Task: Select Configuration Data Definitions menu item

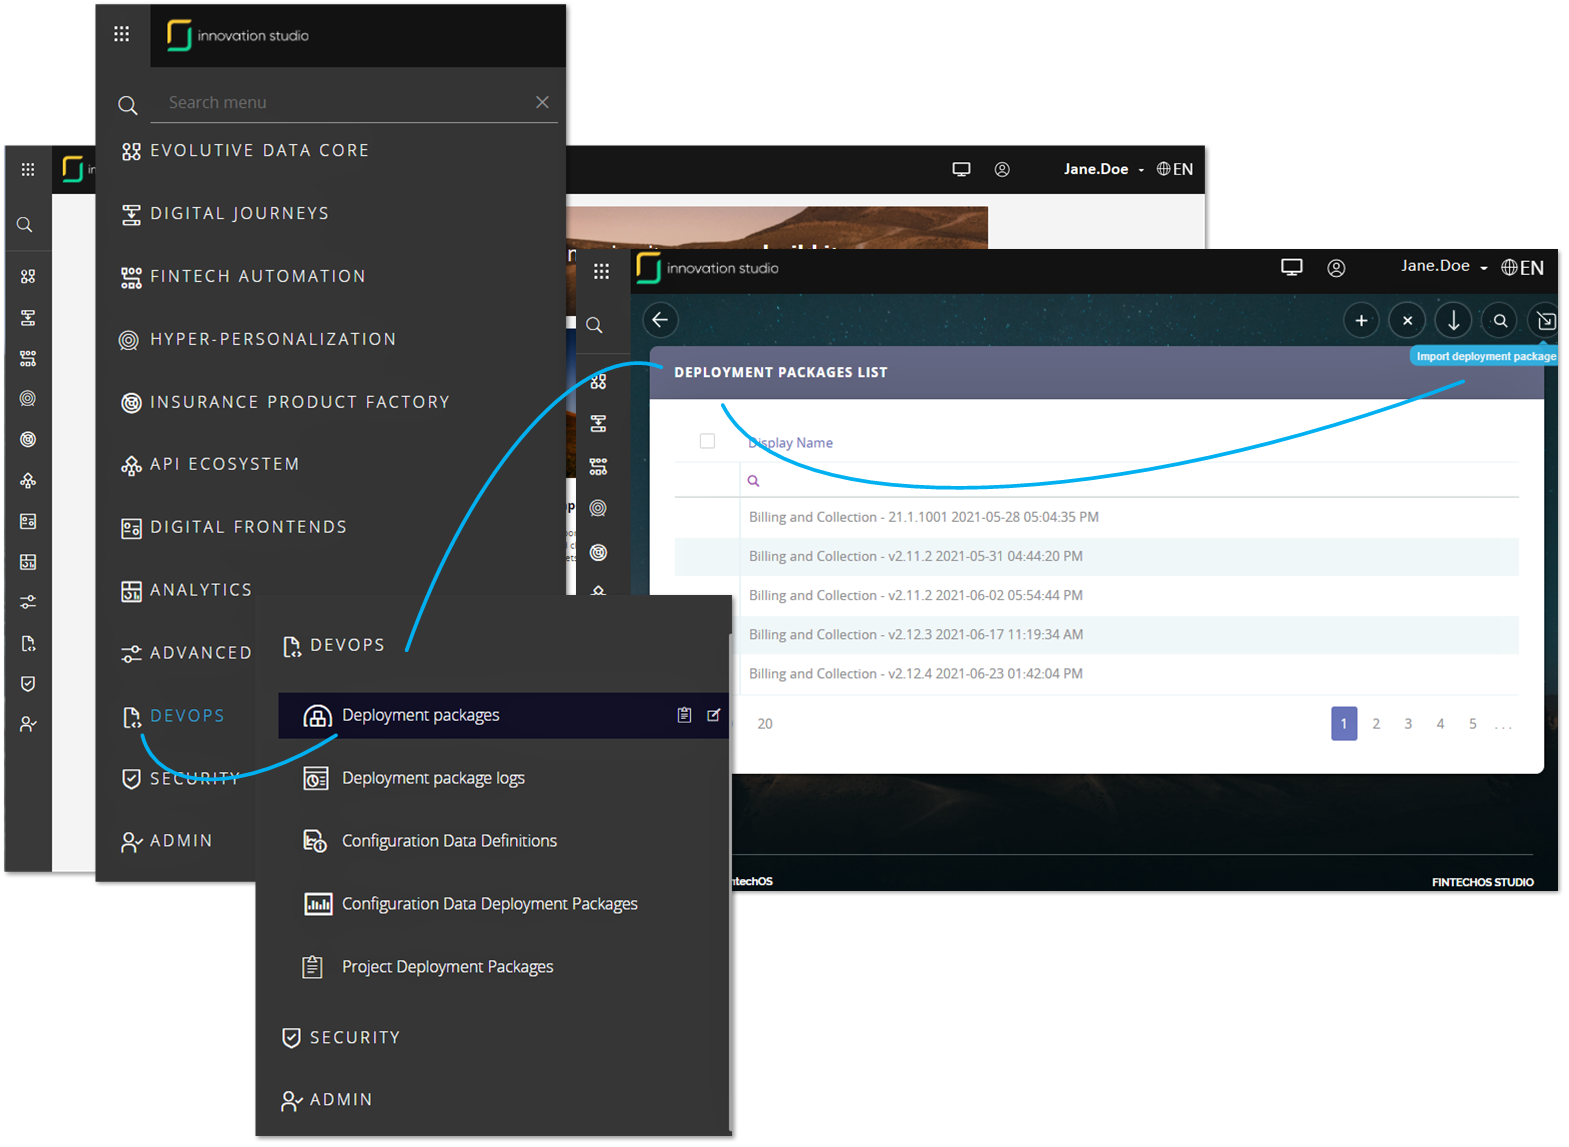Action: pos(449,841)
